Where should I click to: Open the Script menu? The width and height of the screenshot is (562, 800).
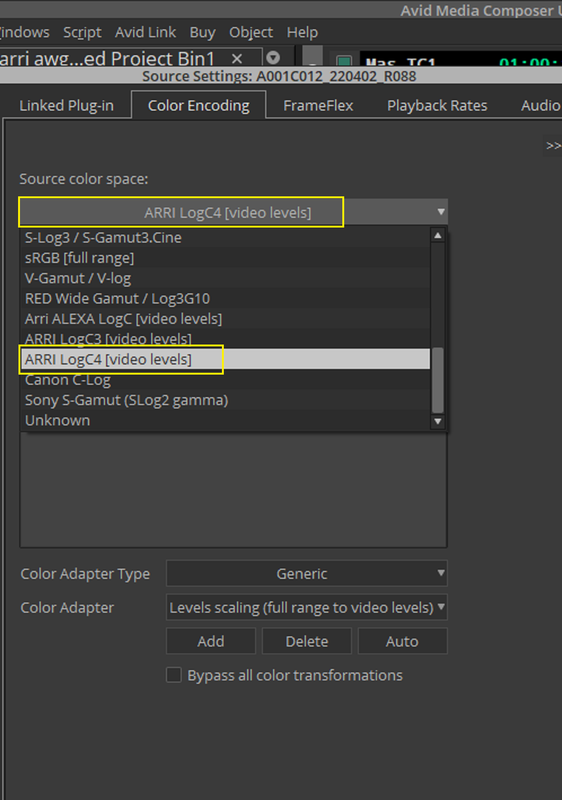point(82,33)
